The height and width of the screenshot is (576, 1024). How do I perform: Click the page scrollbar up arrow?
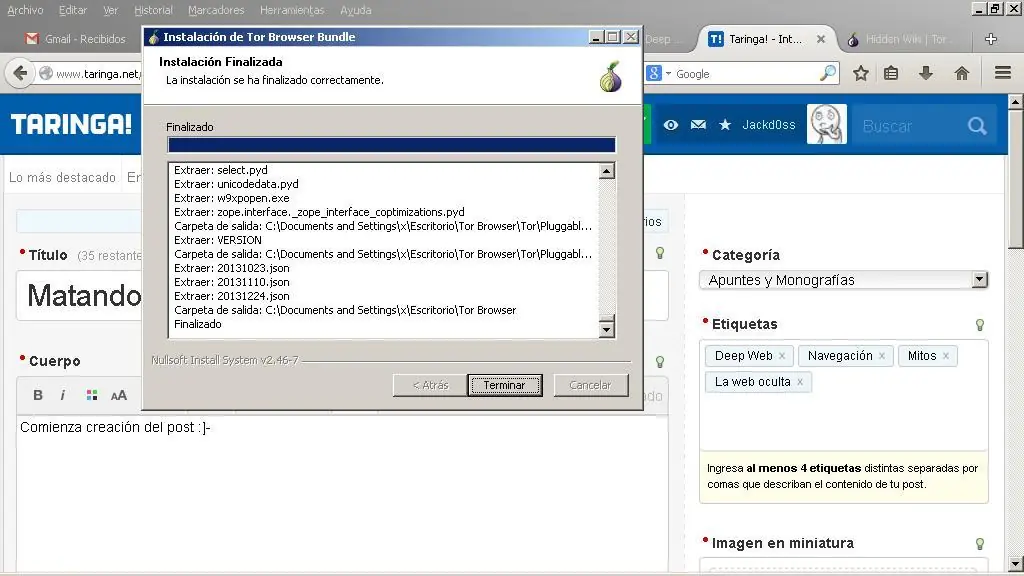(x=1015, y=102)
